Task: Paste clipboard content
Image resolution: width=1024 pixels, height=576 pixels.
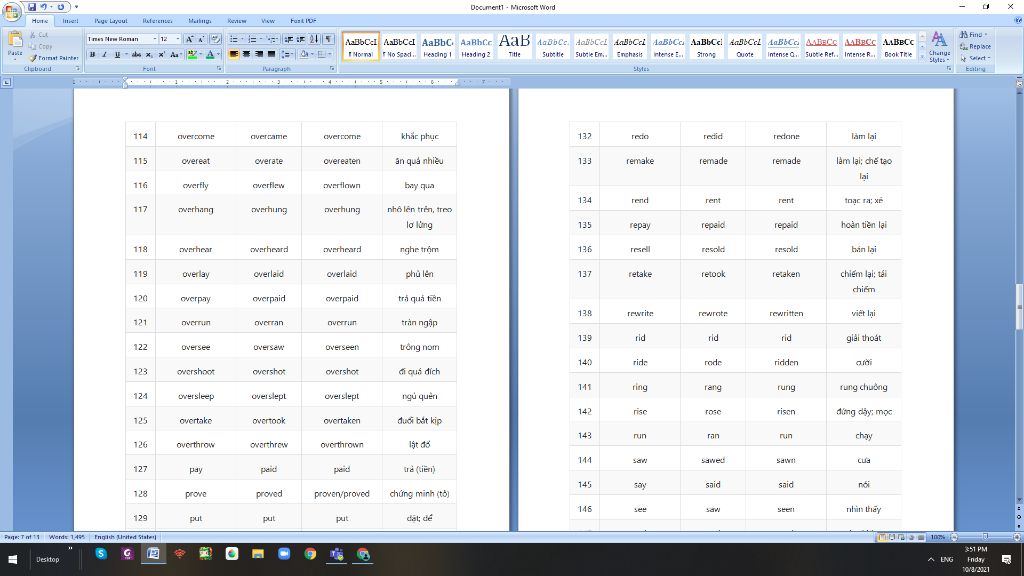Action: click(15, 44)
